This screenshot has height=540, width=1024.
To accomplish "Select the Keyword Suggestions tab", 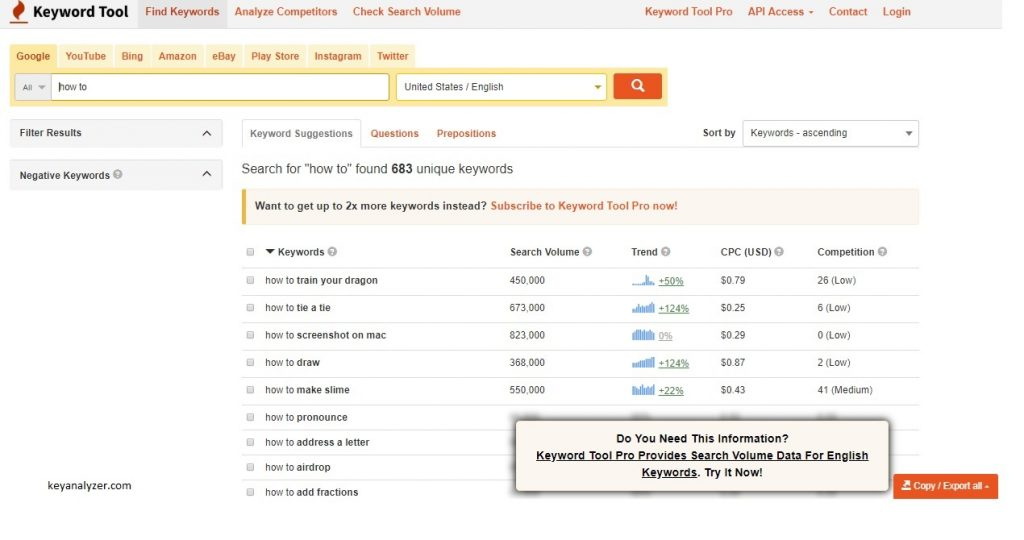I will pos(301,133).
